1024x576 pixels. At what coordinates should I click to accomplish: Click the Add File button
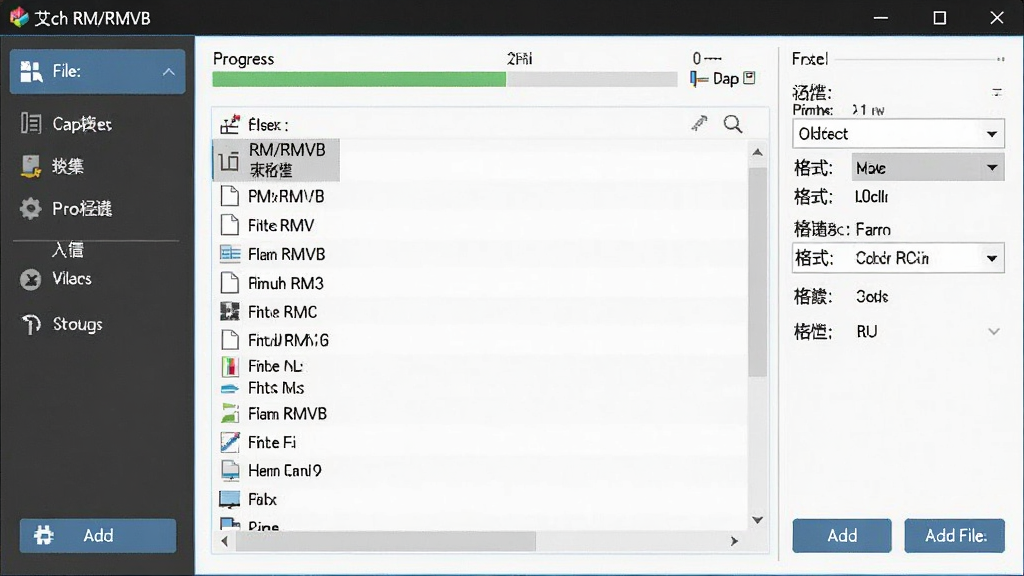(x=954, y=536)
